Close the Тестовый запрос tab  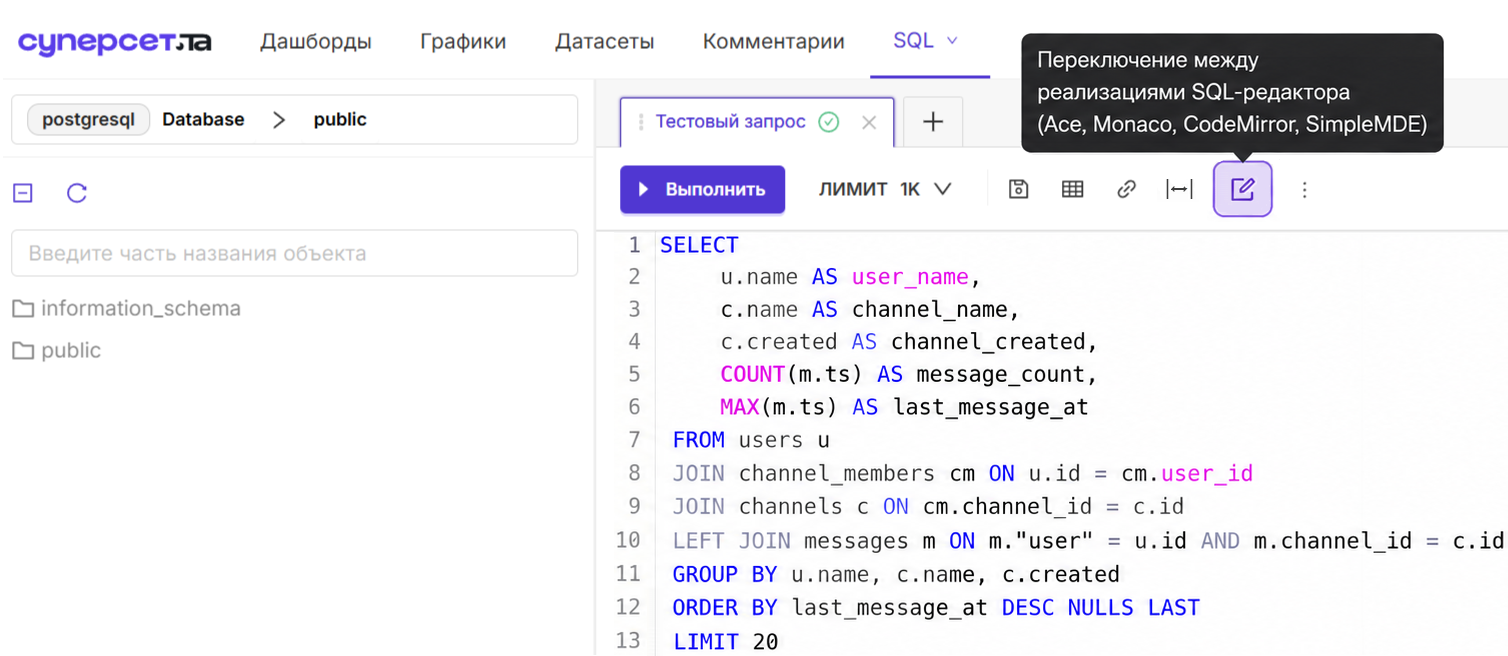click(x=869, y=123)
